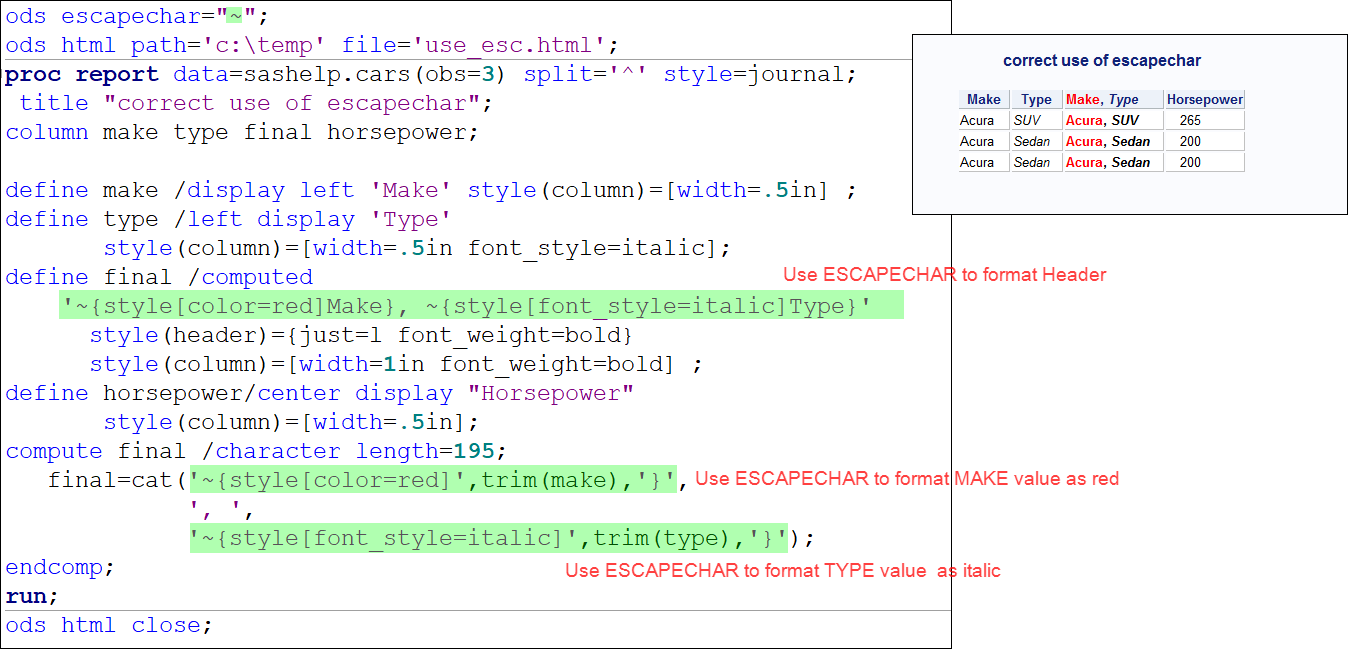The height and width of the screenshot is (649, 1348).
Task: Click the Type column header in output table
Action: [x=1036, y=99]
